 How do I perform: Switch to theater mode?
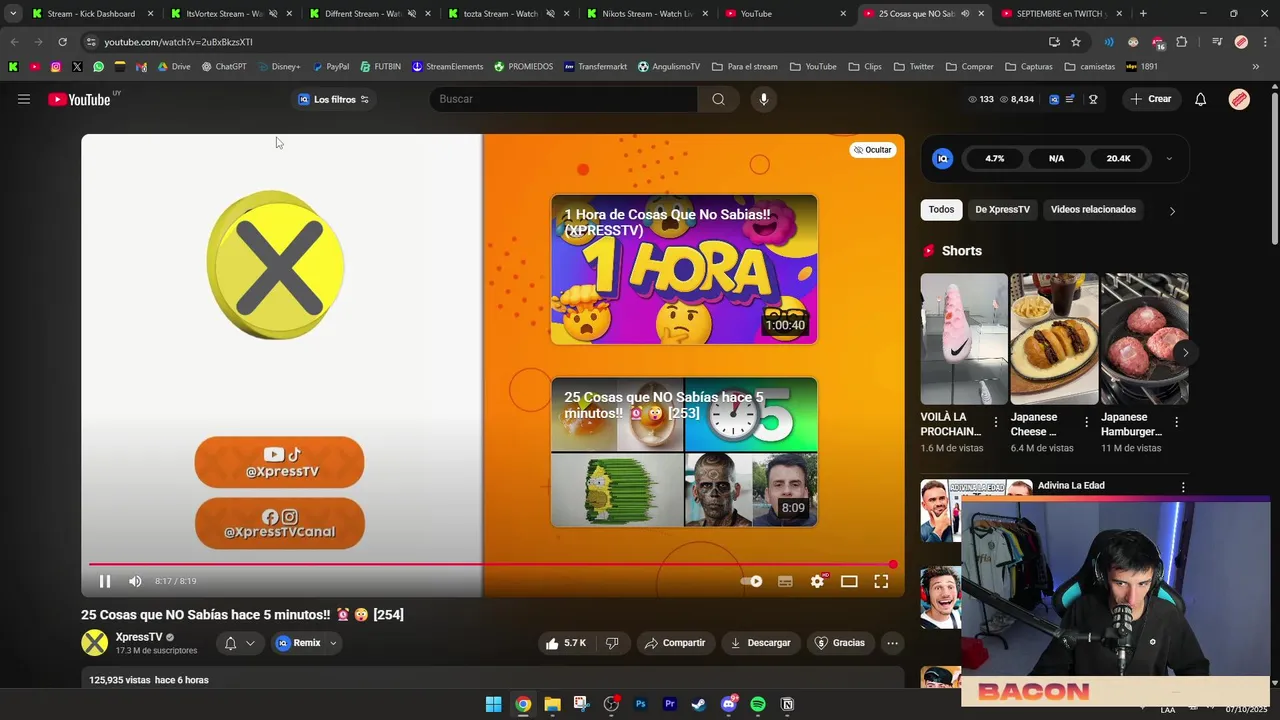(x=849, y=581)
